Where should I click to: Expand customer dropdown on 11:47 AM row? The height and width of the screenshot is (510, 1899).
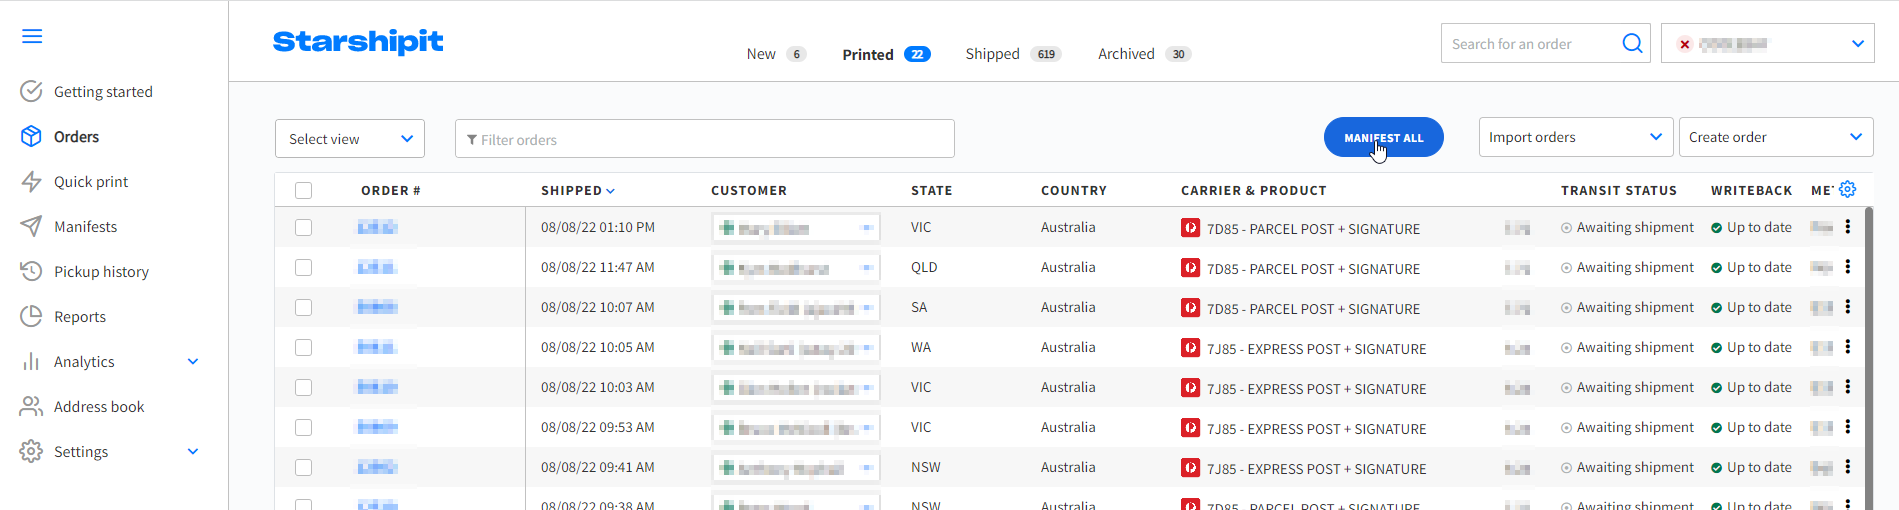pyautogui.click(x=867, y=268)
